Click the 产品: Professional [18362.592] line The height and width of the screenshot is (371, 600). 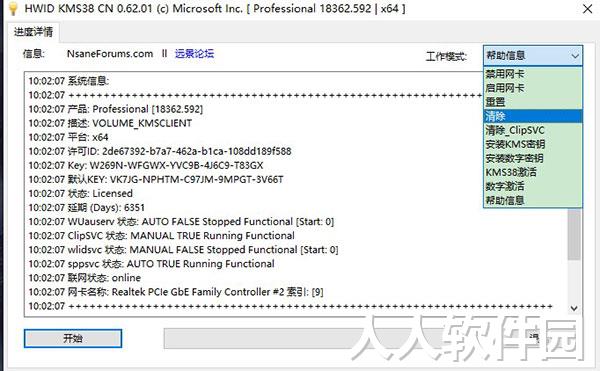pos(116,109)
